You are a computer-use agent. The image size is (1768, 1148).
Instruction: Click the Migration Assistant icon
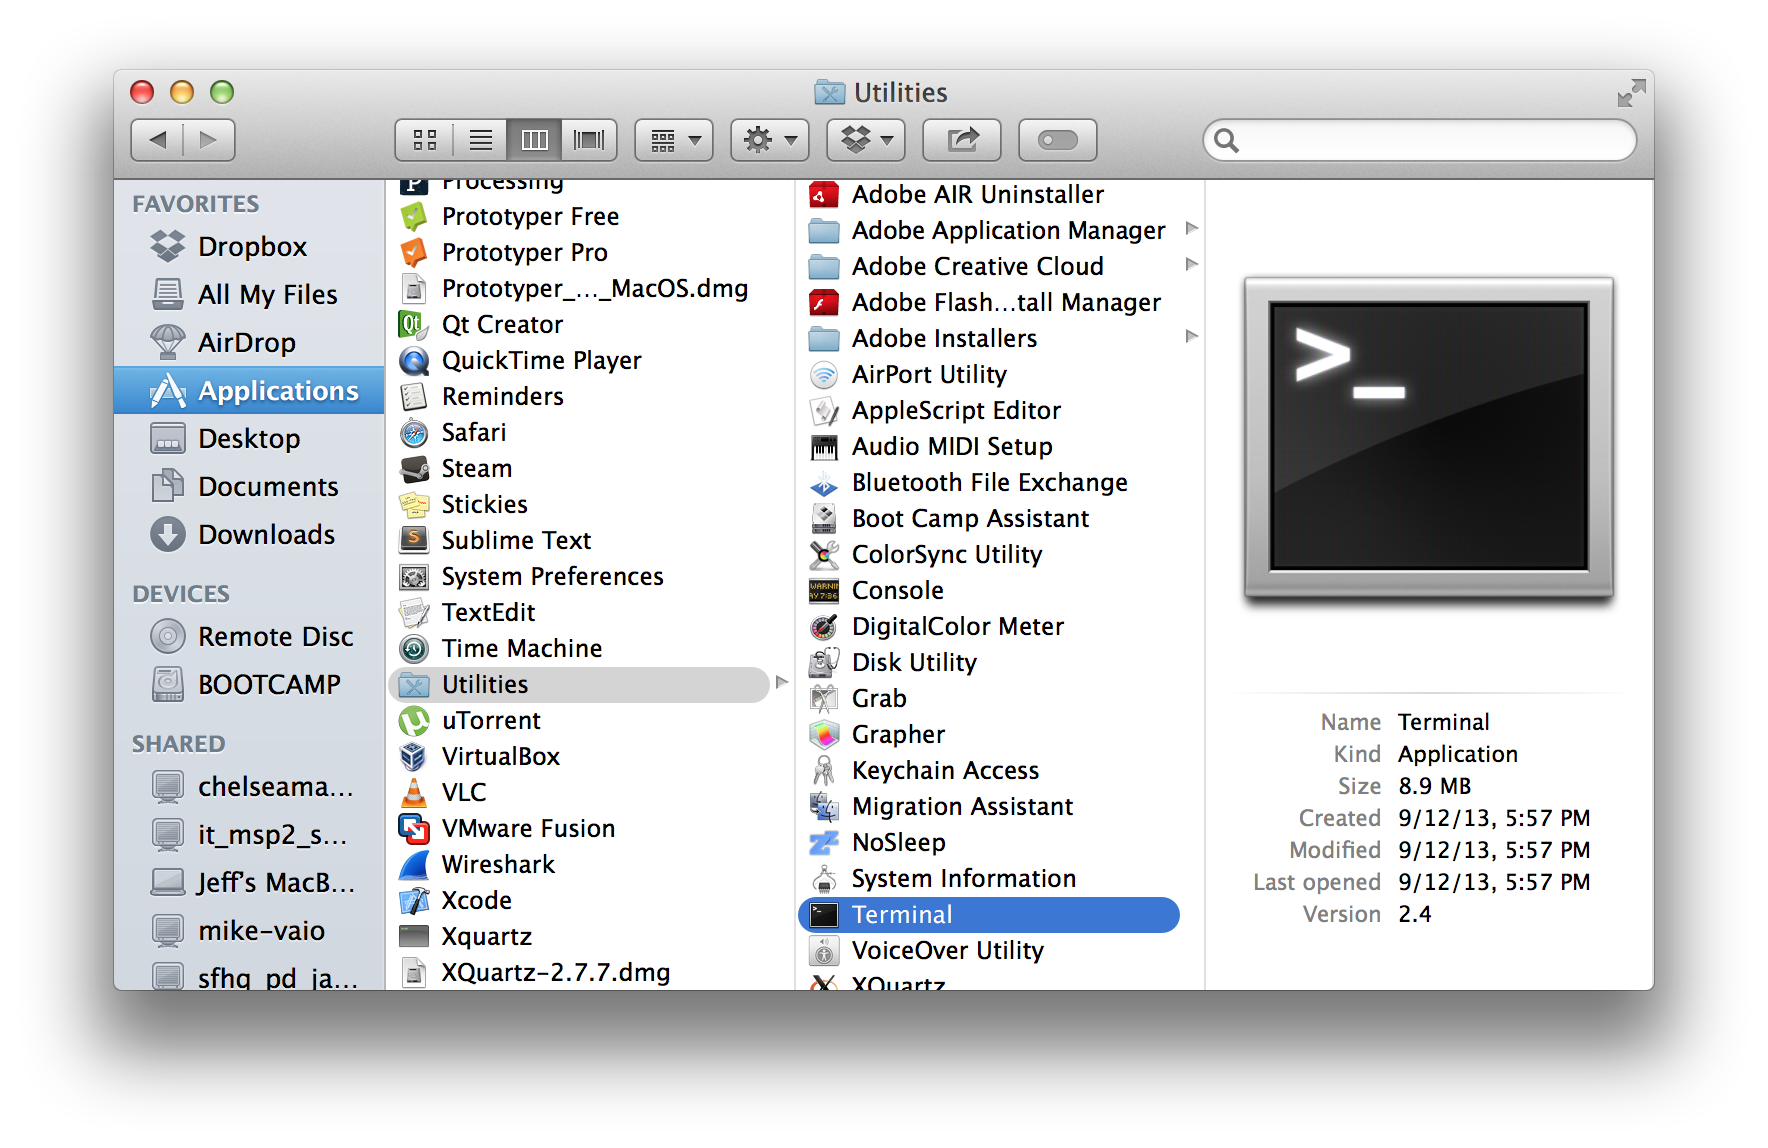(x=824, y=806)
